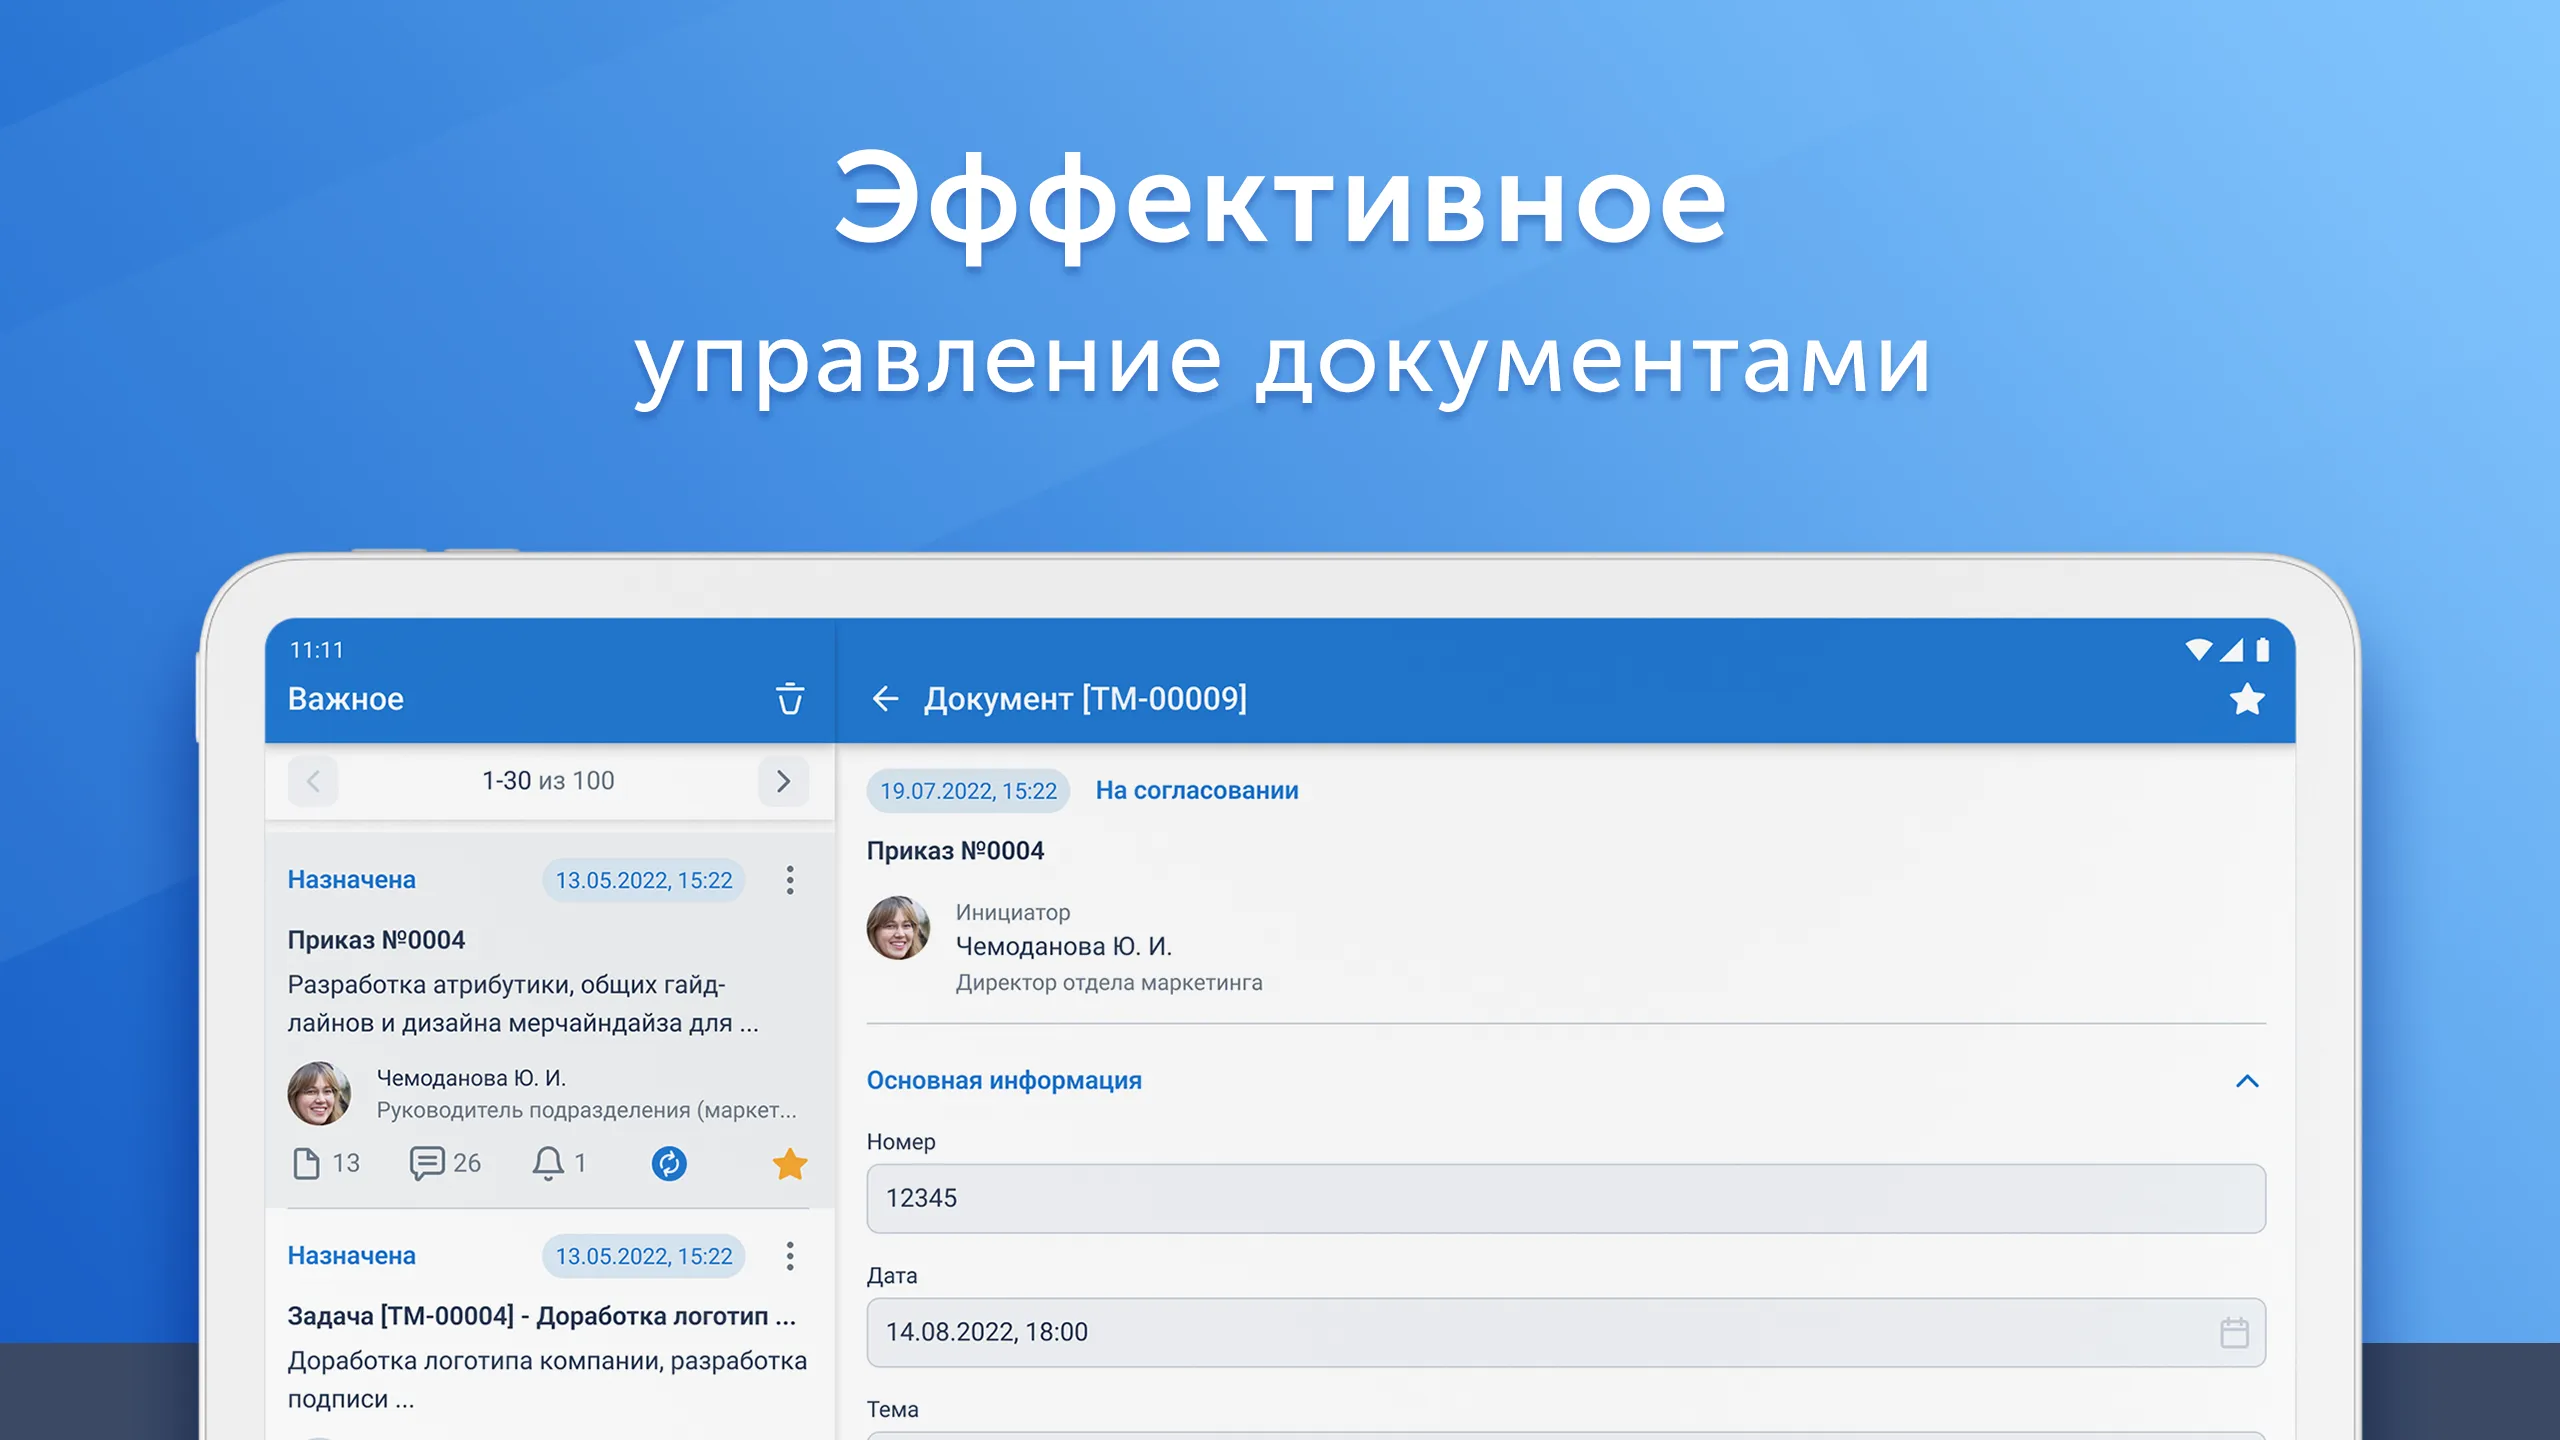Click the Приказ №0004 document heading
Image resolution: width=2560 pixels, height=1440 pixels.
(x=955, y=851)
